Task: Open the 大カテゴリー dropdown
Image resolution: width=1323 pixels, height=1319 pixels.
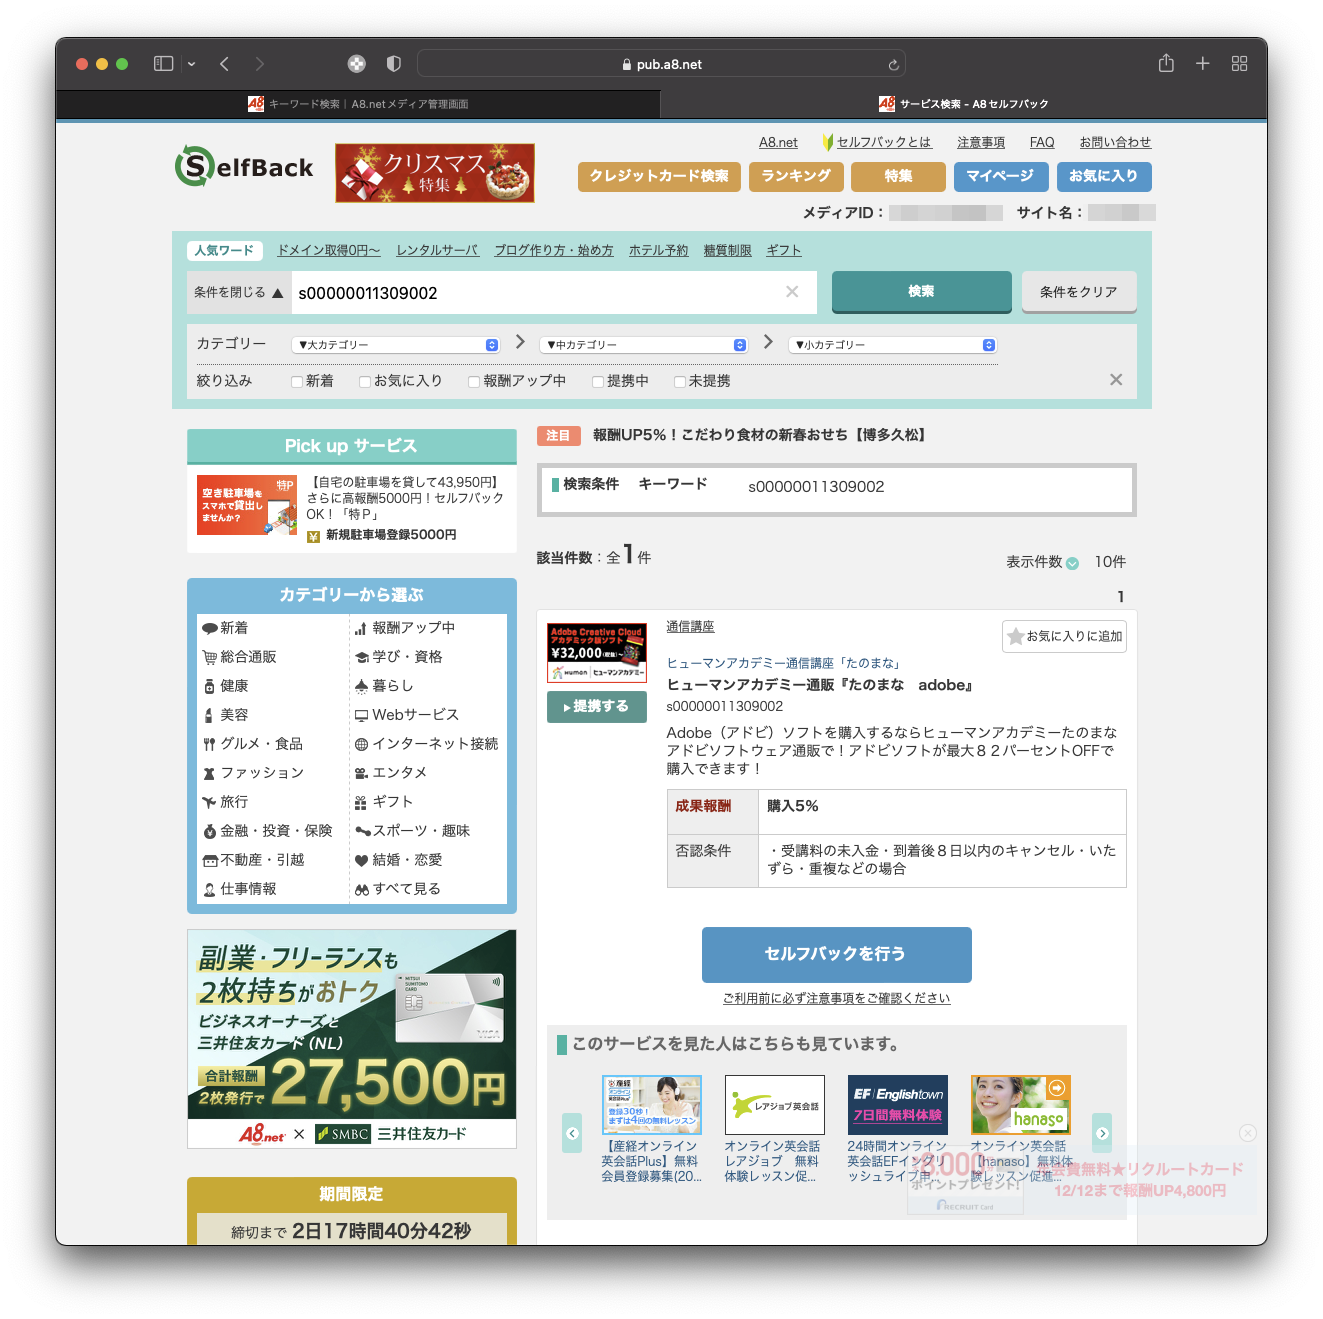Action: (395, 345)
